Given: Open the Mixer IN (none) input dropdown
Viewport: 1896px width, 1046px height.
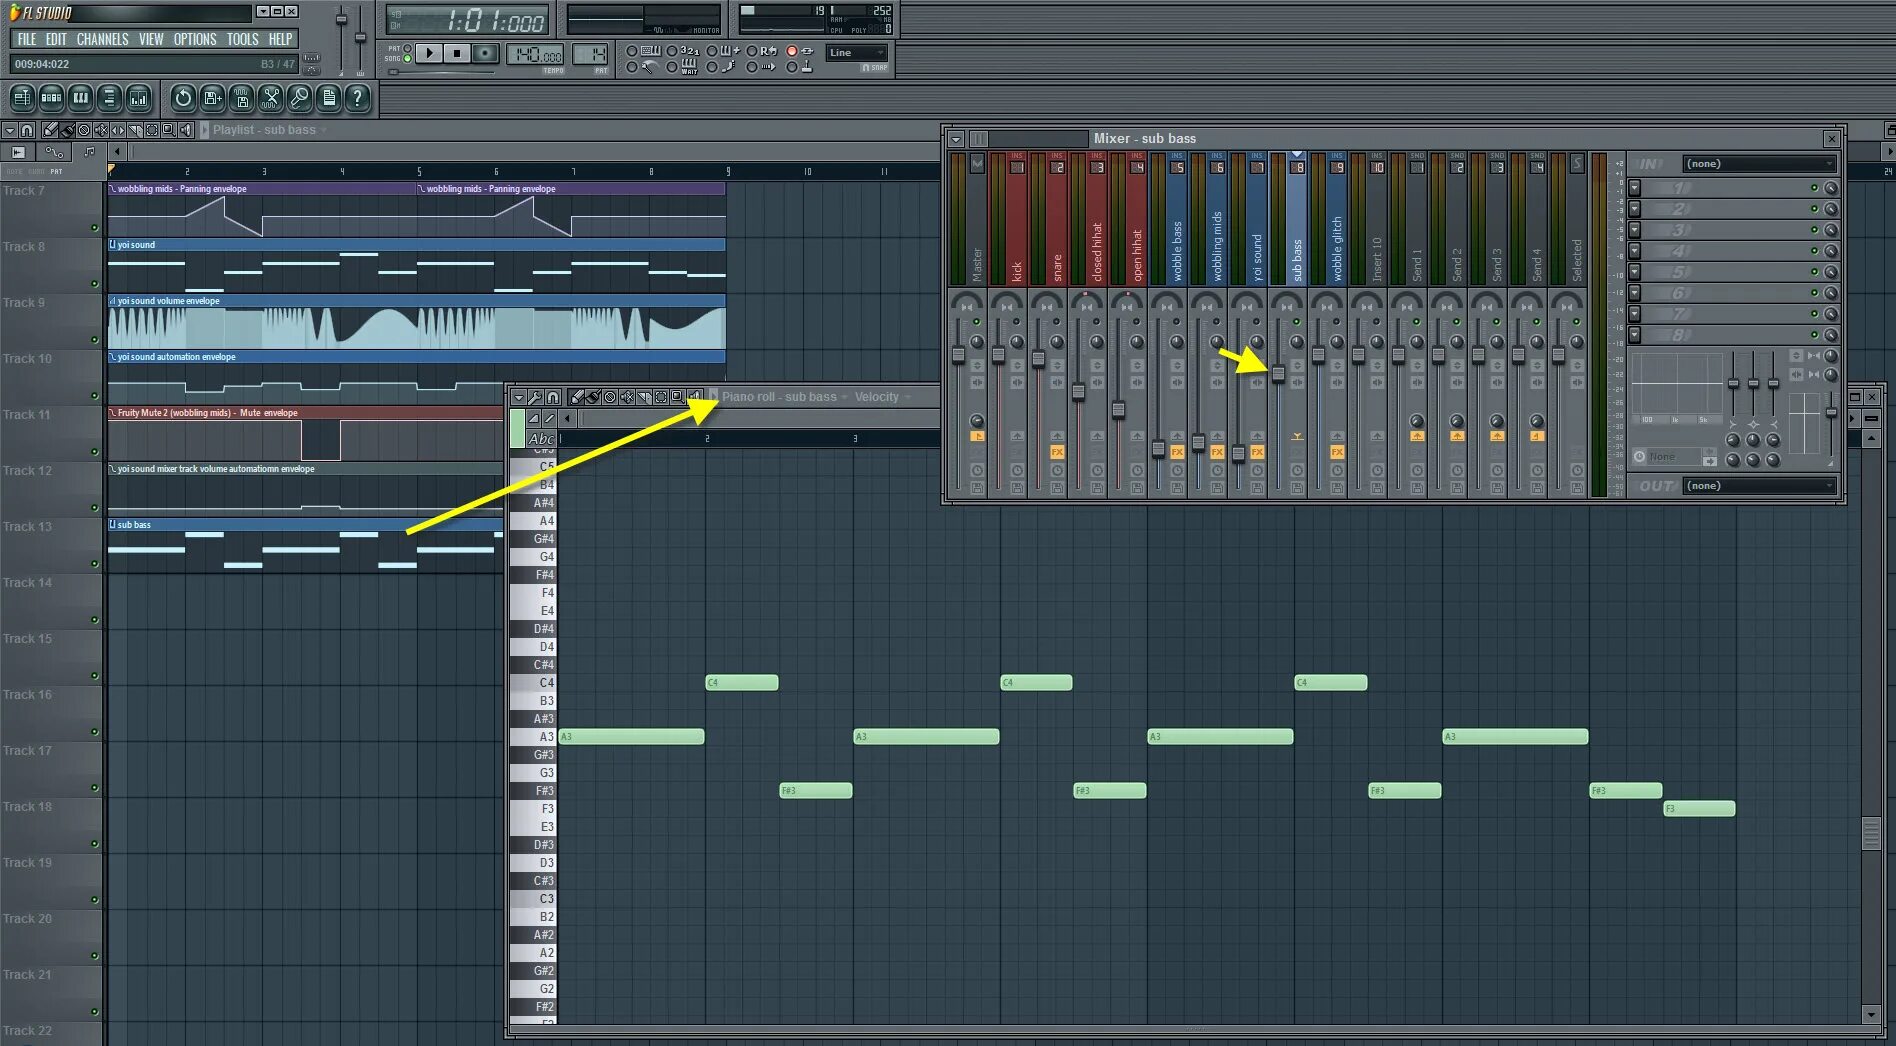Looking at the screenshot, I should click(1760, 164).
